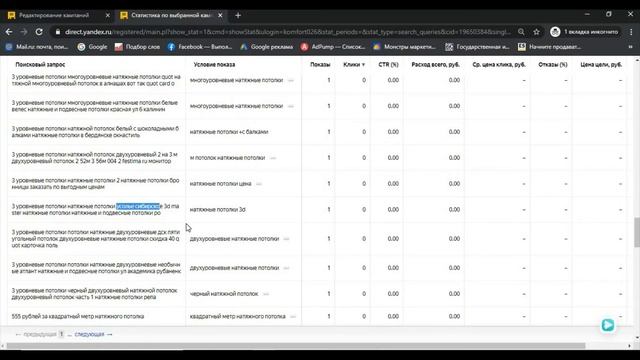Click the browser forward arrow
The image size is (640, 360).
(x=24, y=32)
